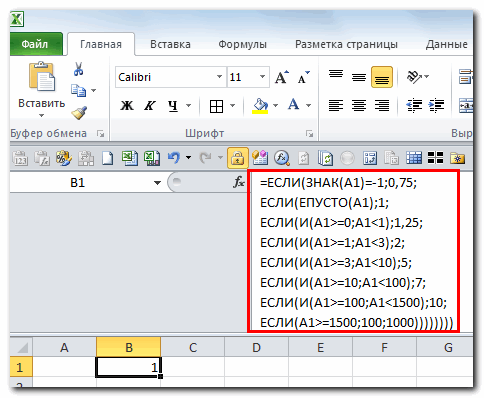The width and height of the screenshot is (484, 398).
Task: Click Paste Values (123) quick access icon
Action: tap(21, 158)
